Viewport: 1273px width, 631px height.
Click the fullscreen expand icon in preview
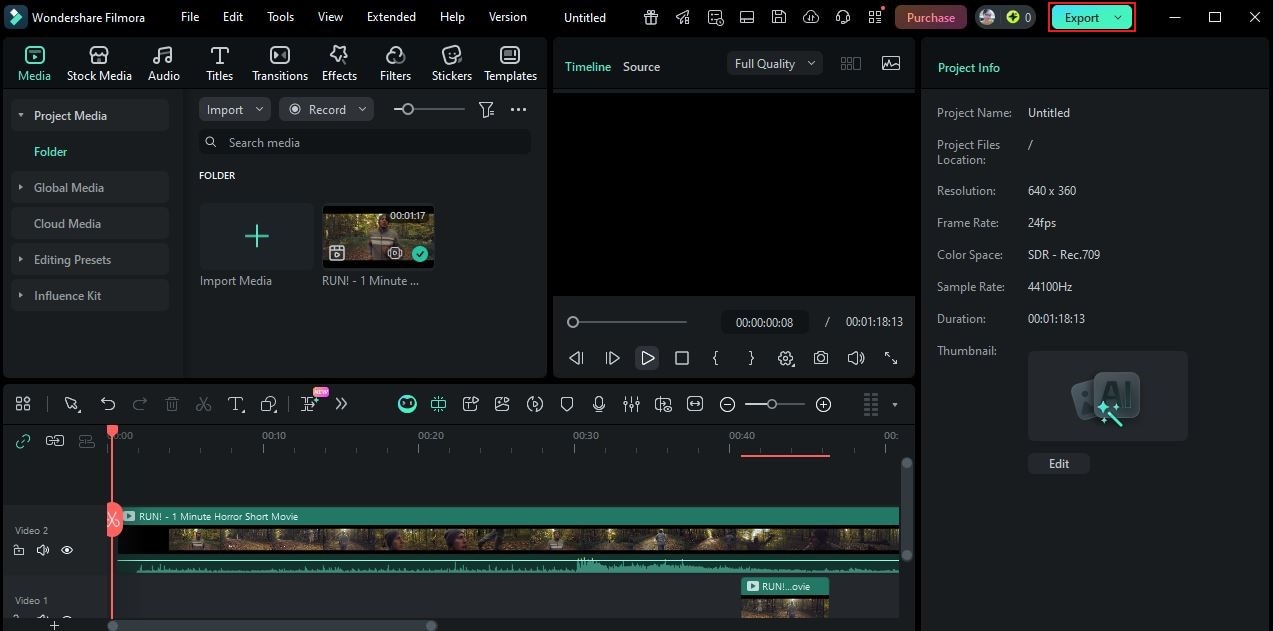890,358
